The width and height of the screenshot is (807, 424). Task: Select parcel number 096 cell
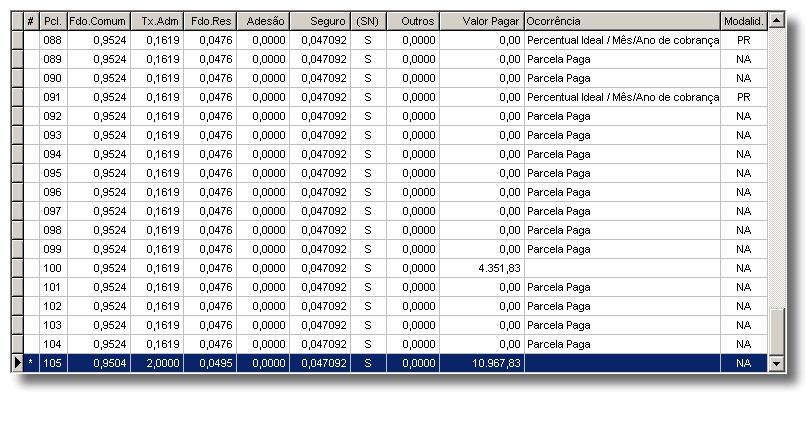[53, 192]
